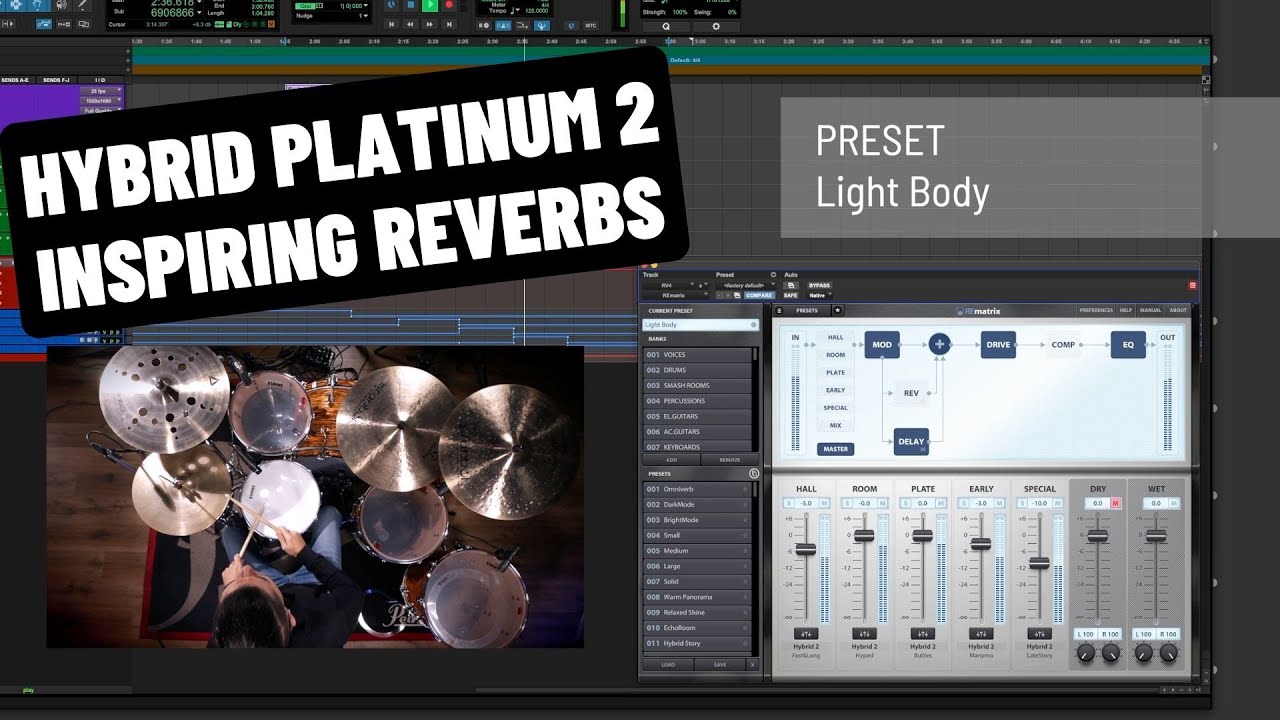
Task: Click the REMOVE bank button
Action: (730, 459)
